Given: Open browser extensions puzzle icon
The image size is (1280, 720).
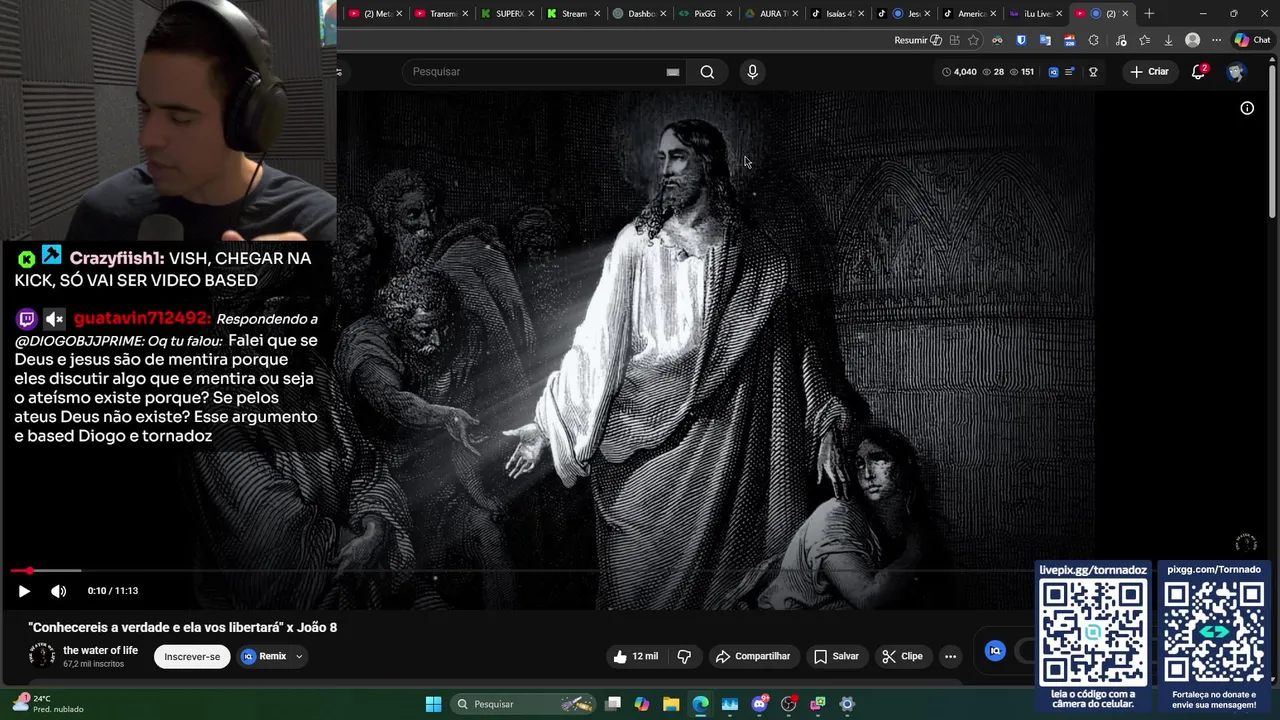Looking at the screenshot, I should [1093, 40].
